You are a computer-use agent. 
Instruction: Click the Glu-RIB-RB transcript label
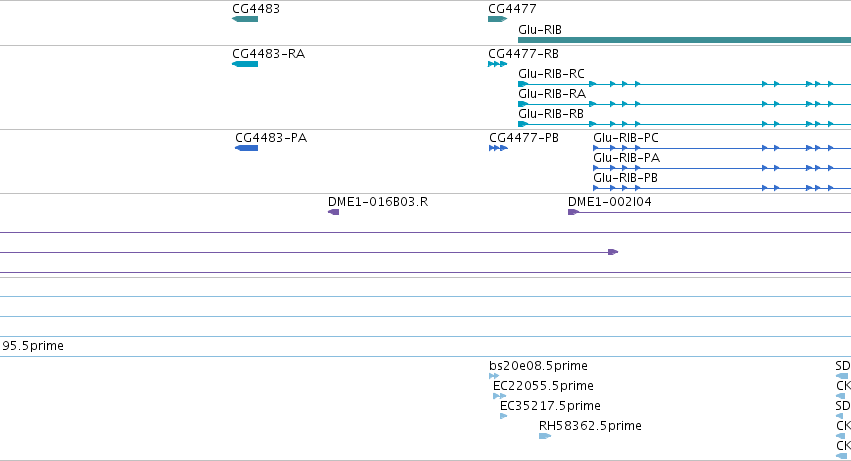tap(551, 114)
